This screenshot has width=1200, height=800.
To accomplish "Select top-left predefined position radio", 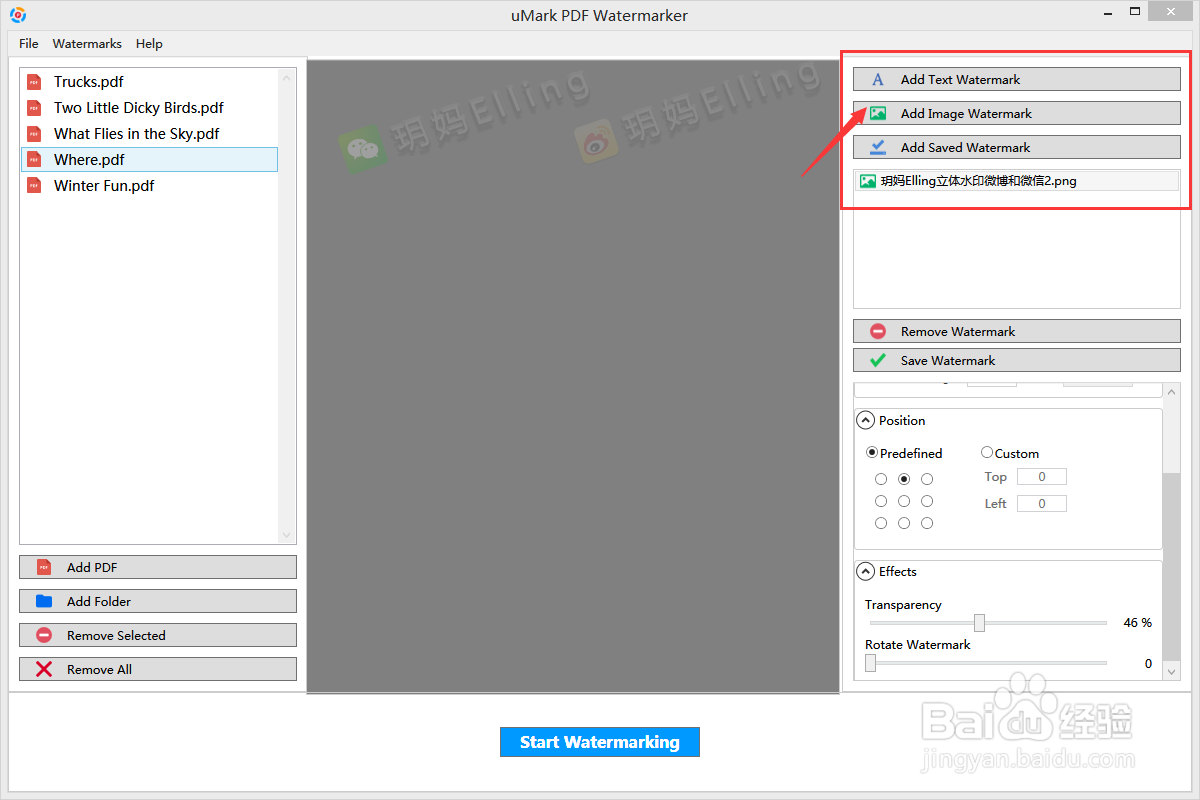I will 881,479.
